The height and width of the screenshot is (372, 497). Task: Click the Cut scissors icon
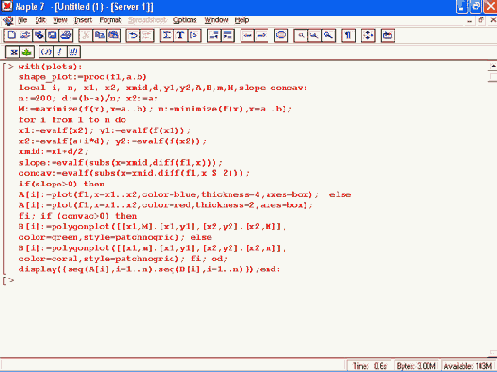point(86,35)
